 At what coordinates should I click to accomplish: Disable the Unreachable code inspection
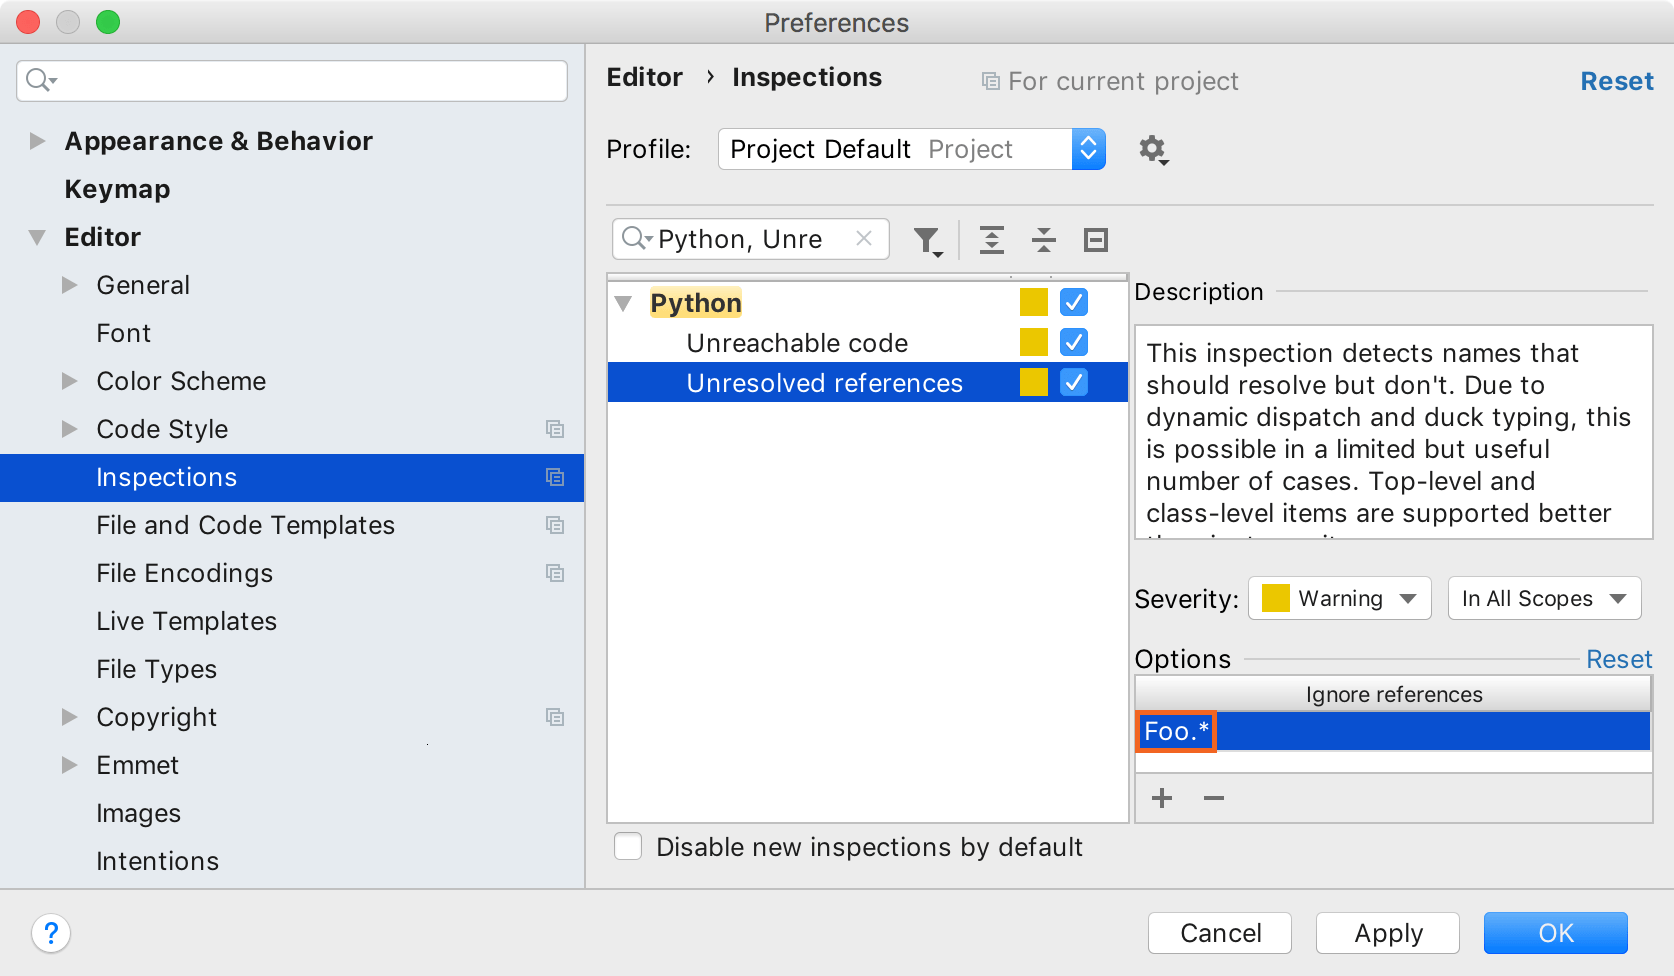(1072, 342)
